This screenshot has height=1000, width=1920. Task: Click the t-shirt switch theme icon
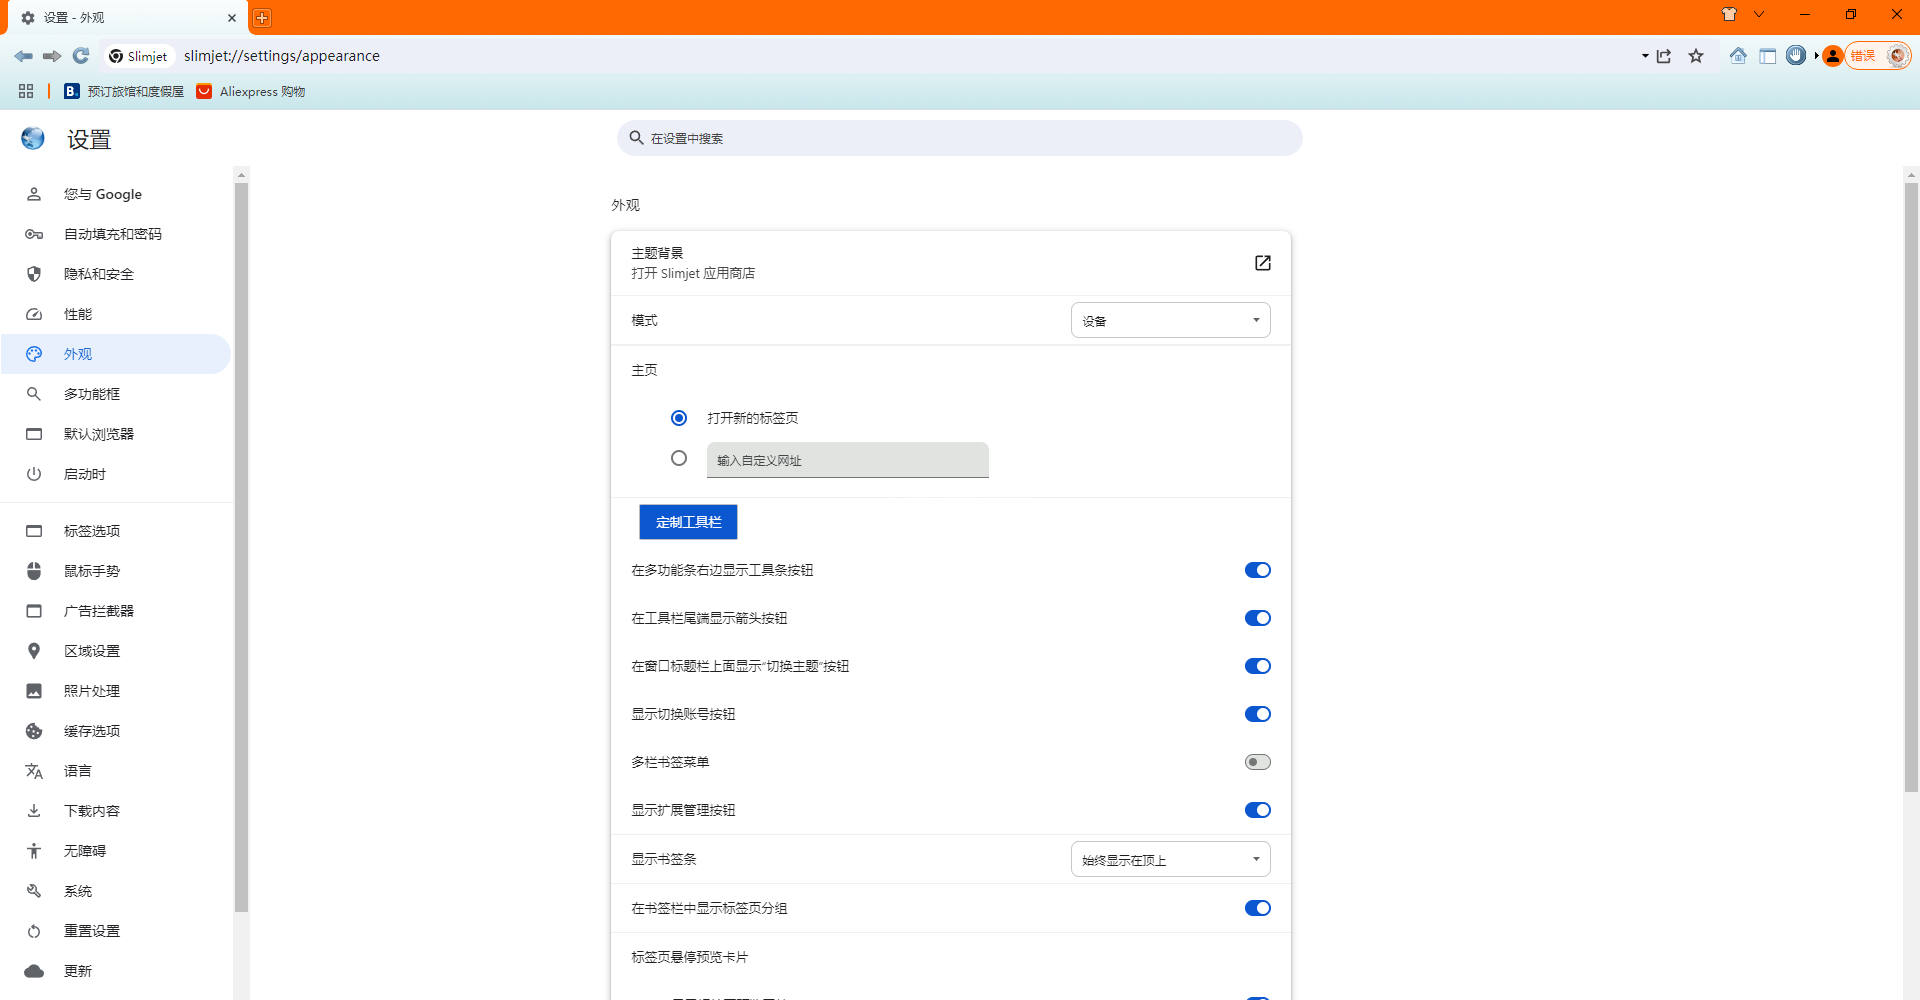coord(1729,15)
